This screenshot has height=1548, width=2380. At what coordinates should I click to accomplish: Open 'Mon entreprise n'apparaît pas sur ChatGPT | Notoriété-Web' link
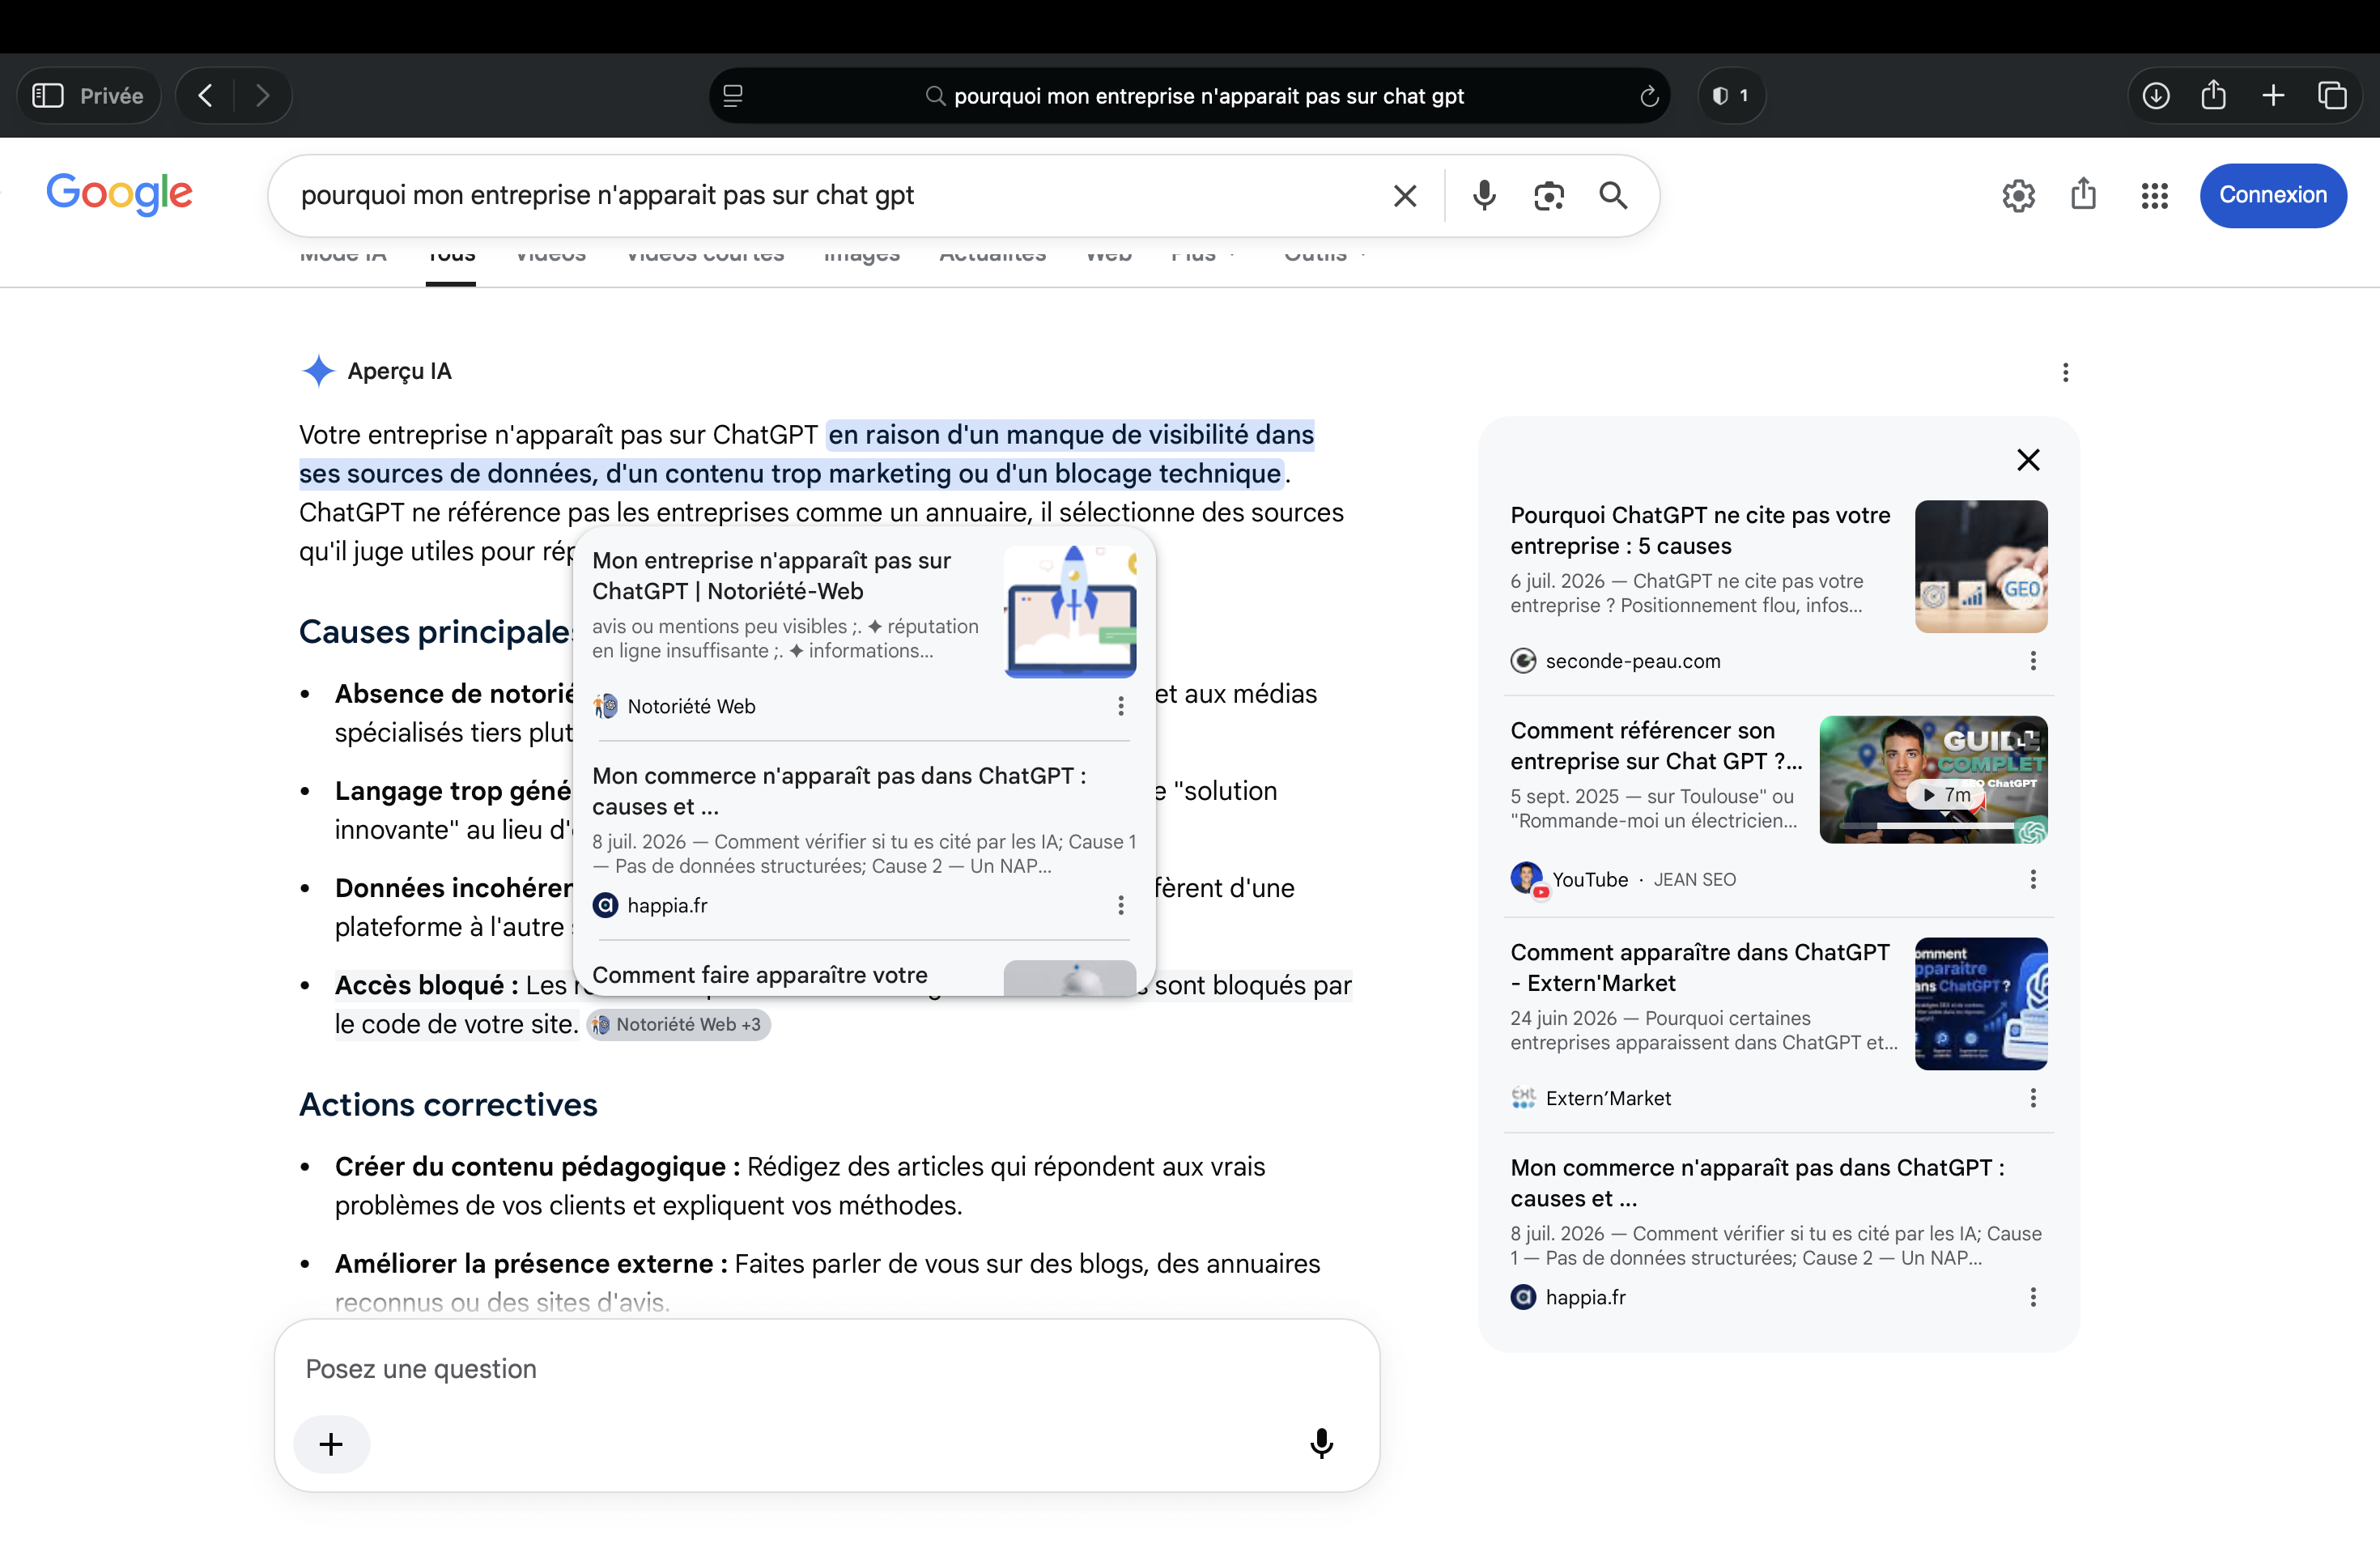771,576
